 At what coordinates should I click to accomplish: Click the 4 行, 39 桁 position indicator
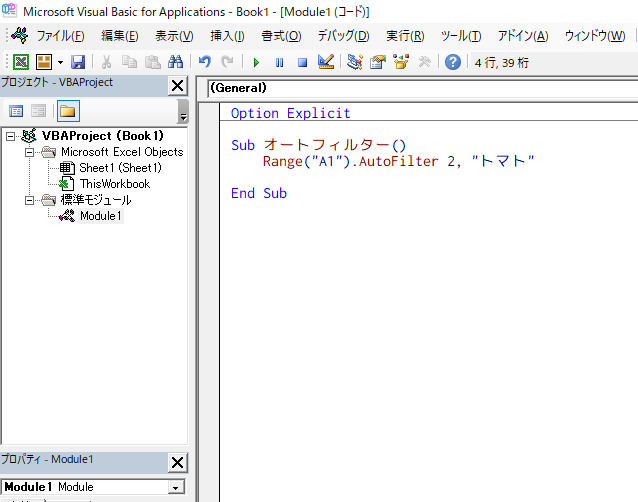click(x=501, y=63)
